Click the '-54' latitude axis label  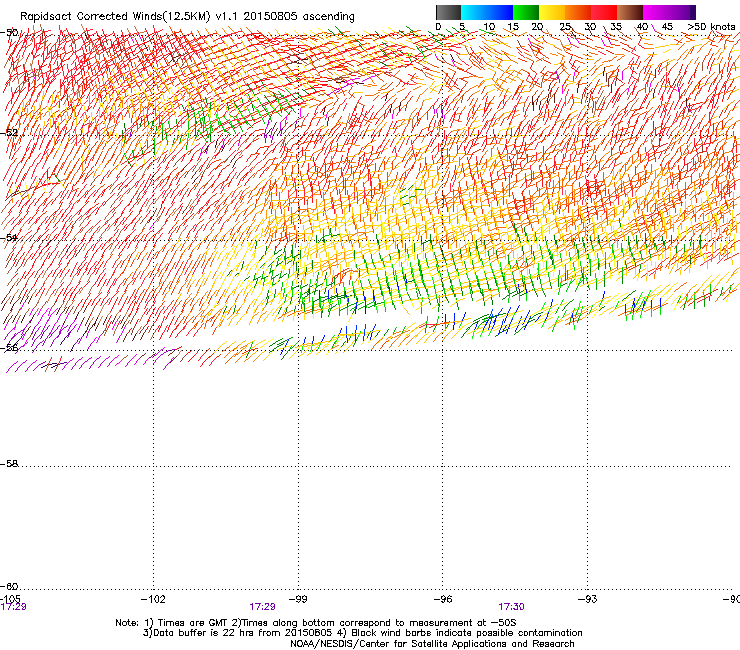9,237
